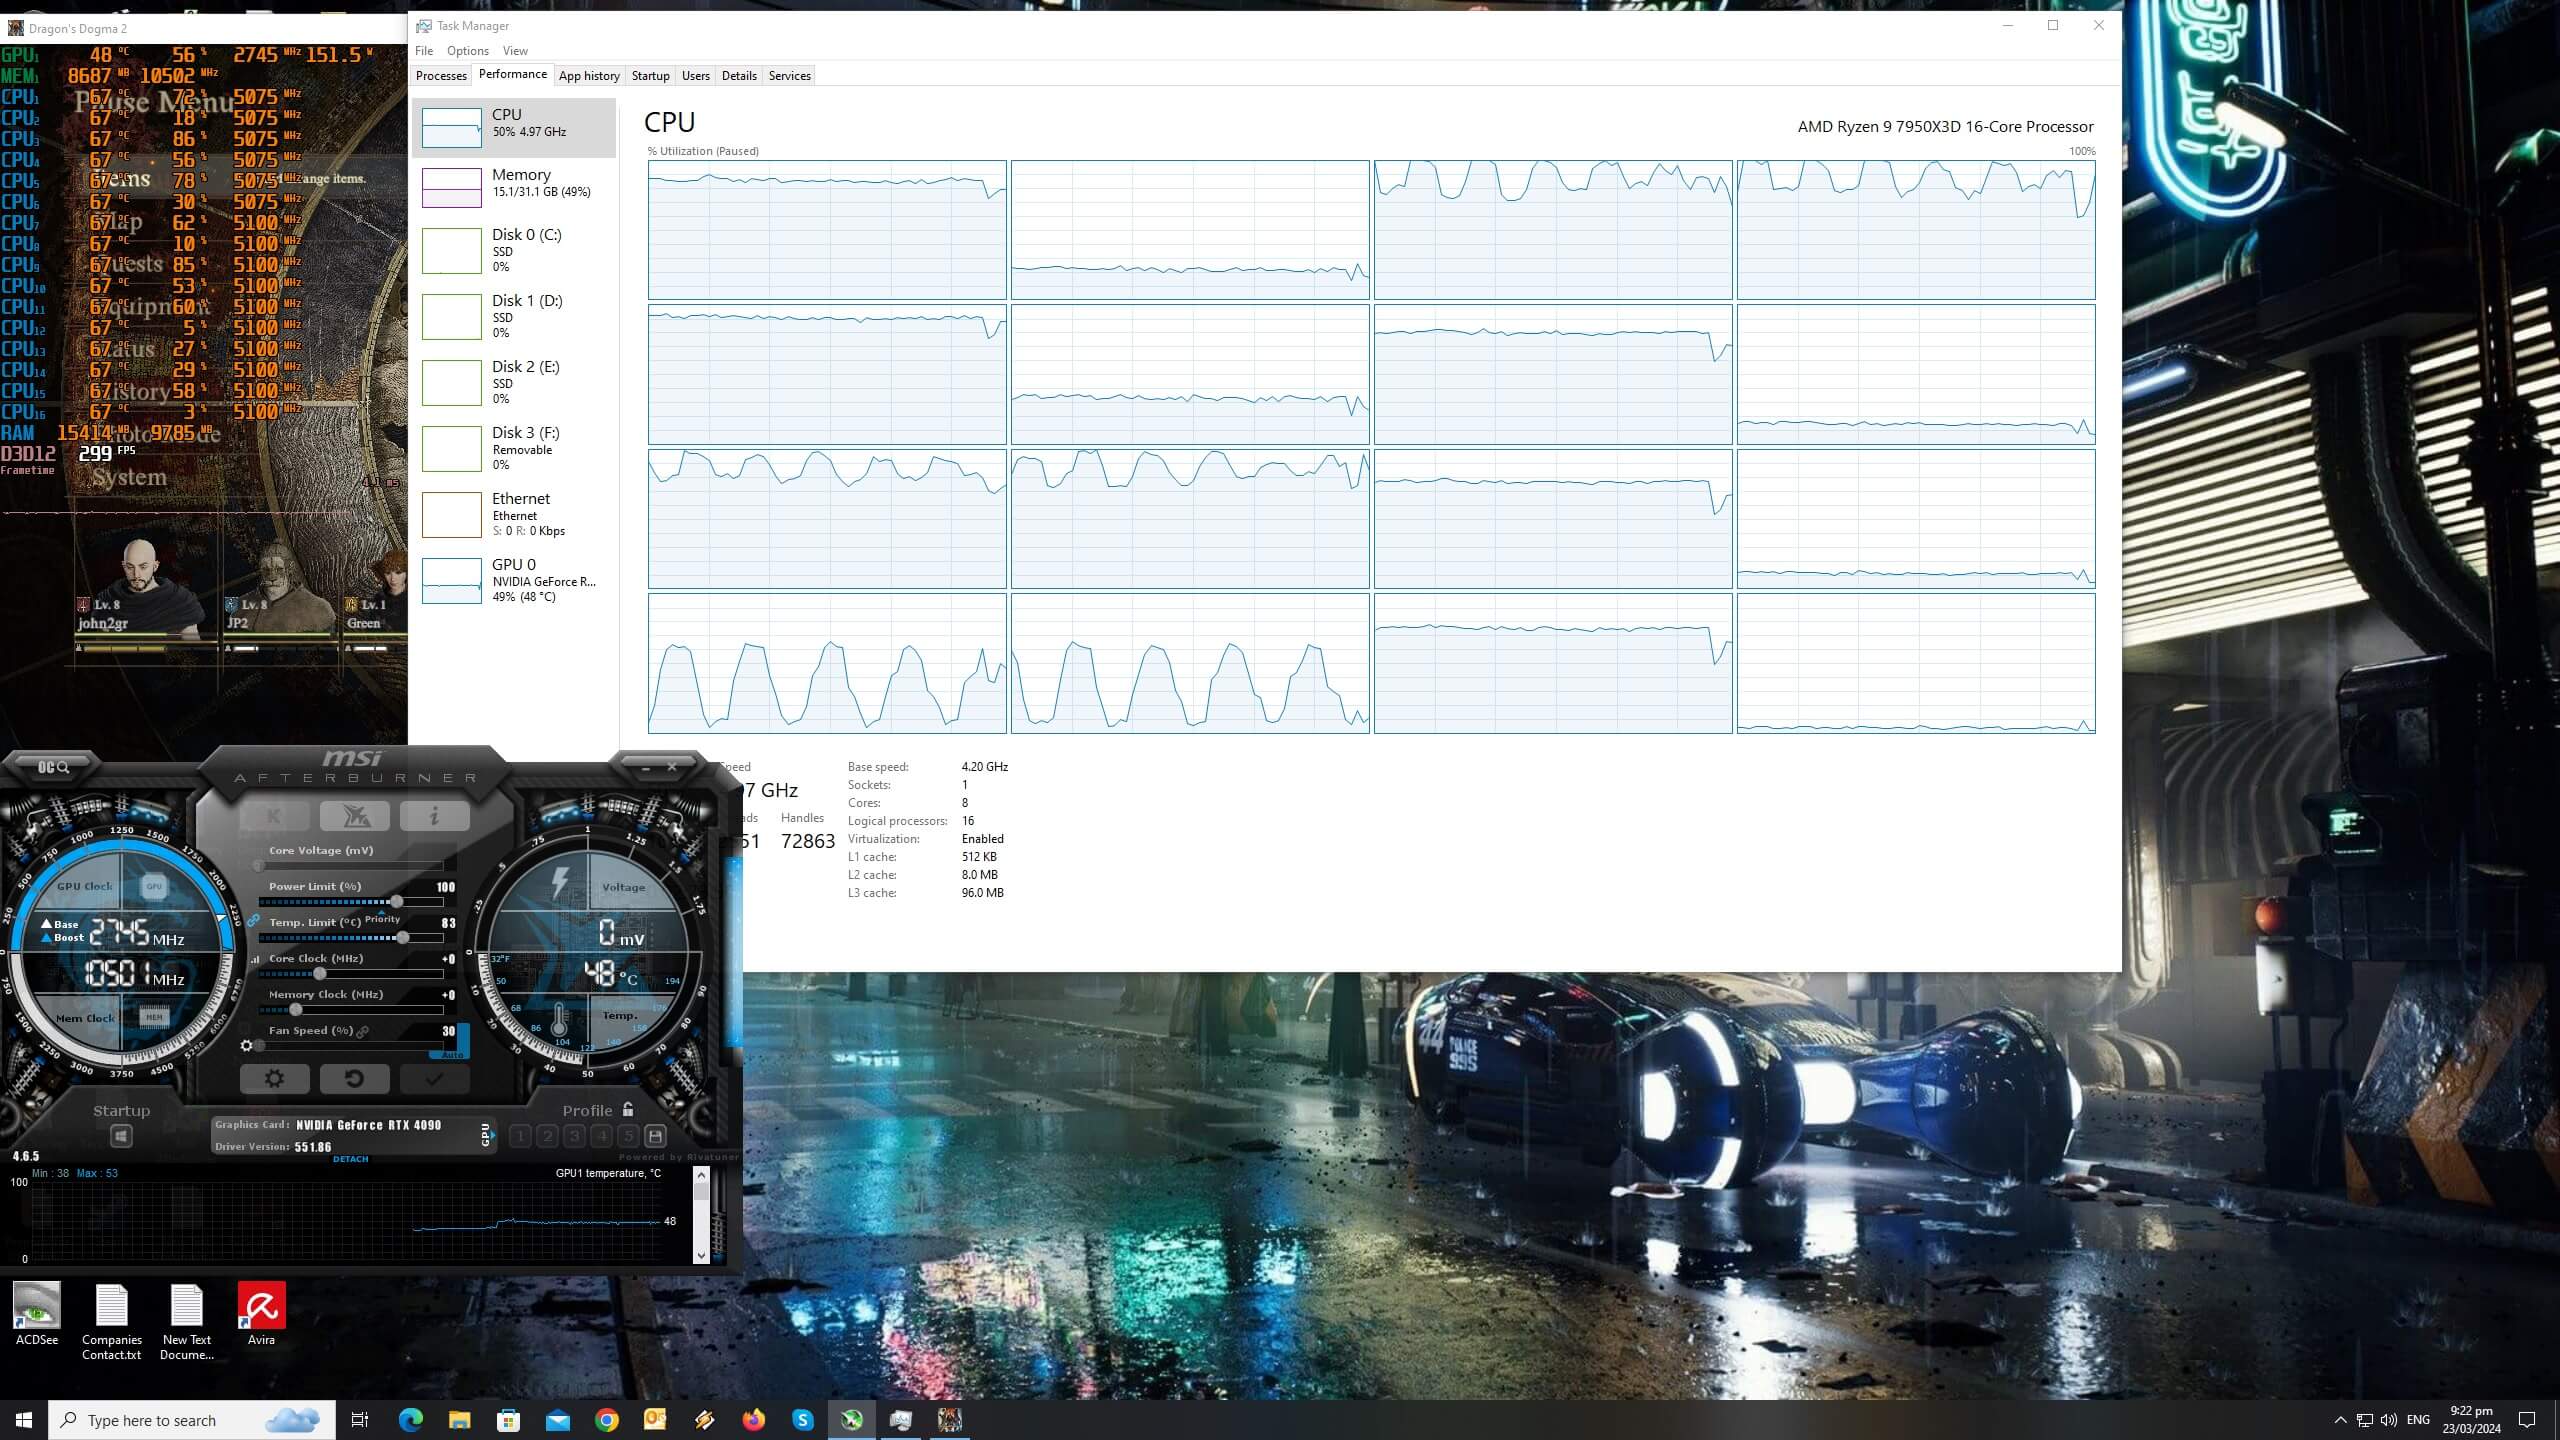
Task: Toggle the Fan Speed Auto mode
Action: [452, 1054]
